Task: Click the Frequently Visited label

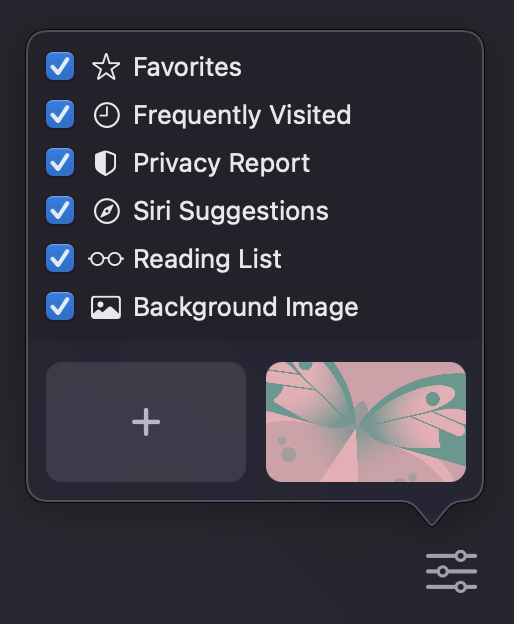Action: coord(242,115)
